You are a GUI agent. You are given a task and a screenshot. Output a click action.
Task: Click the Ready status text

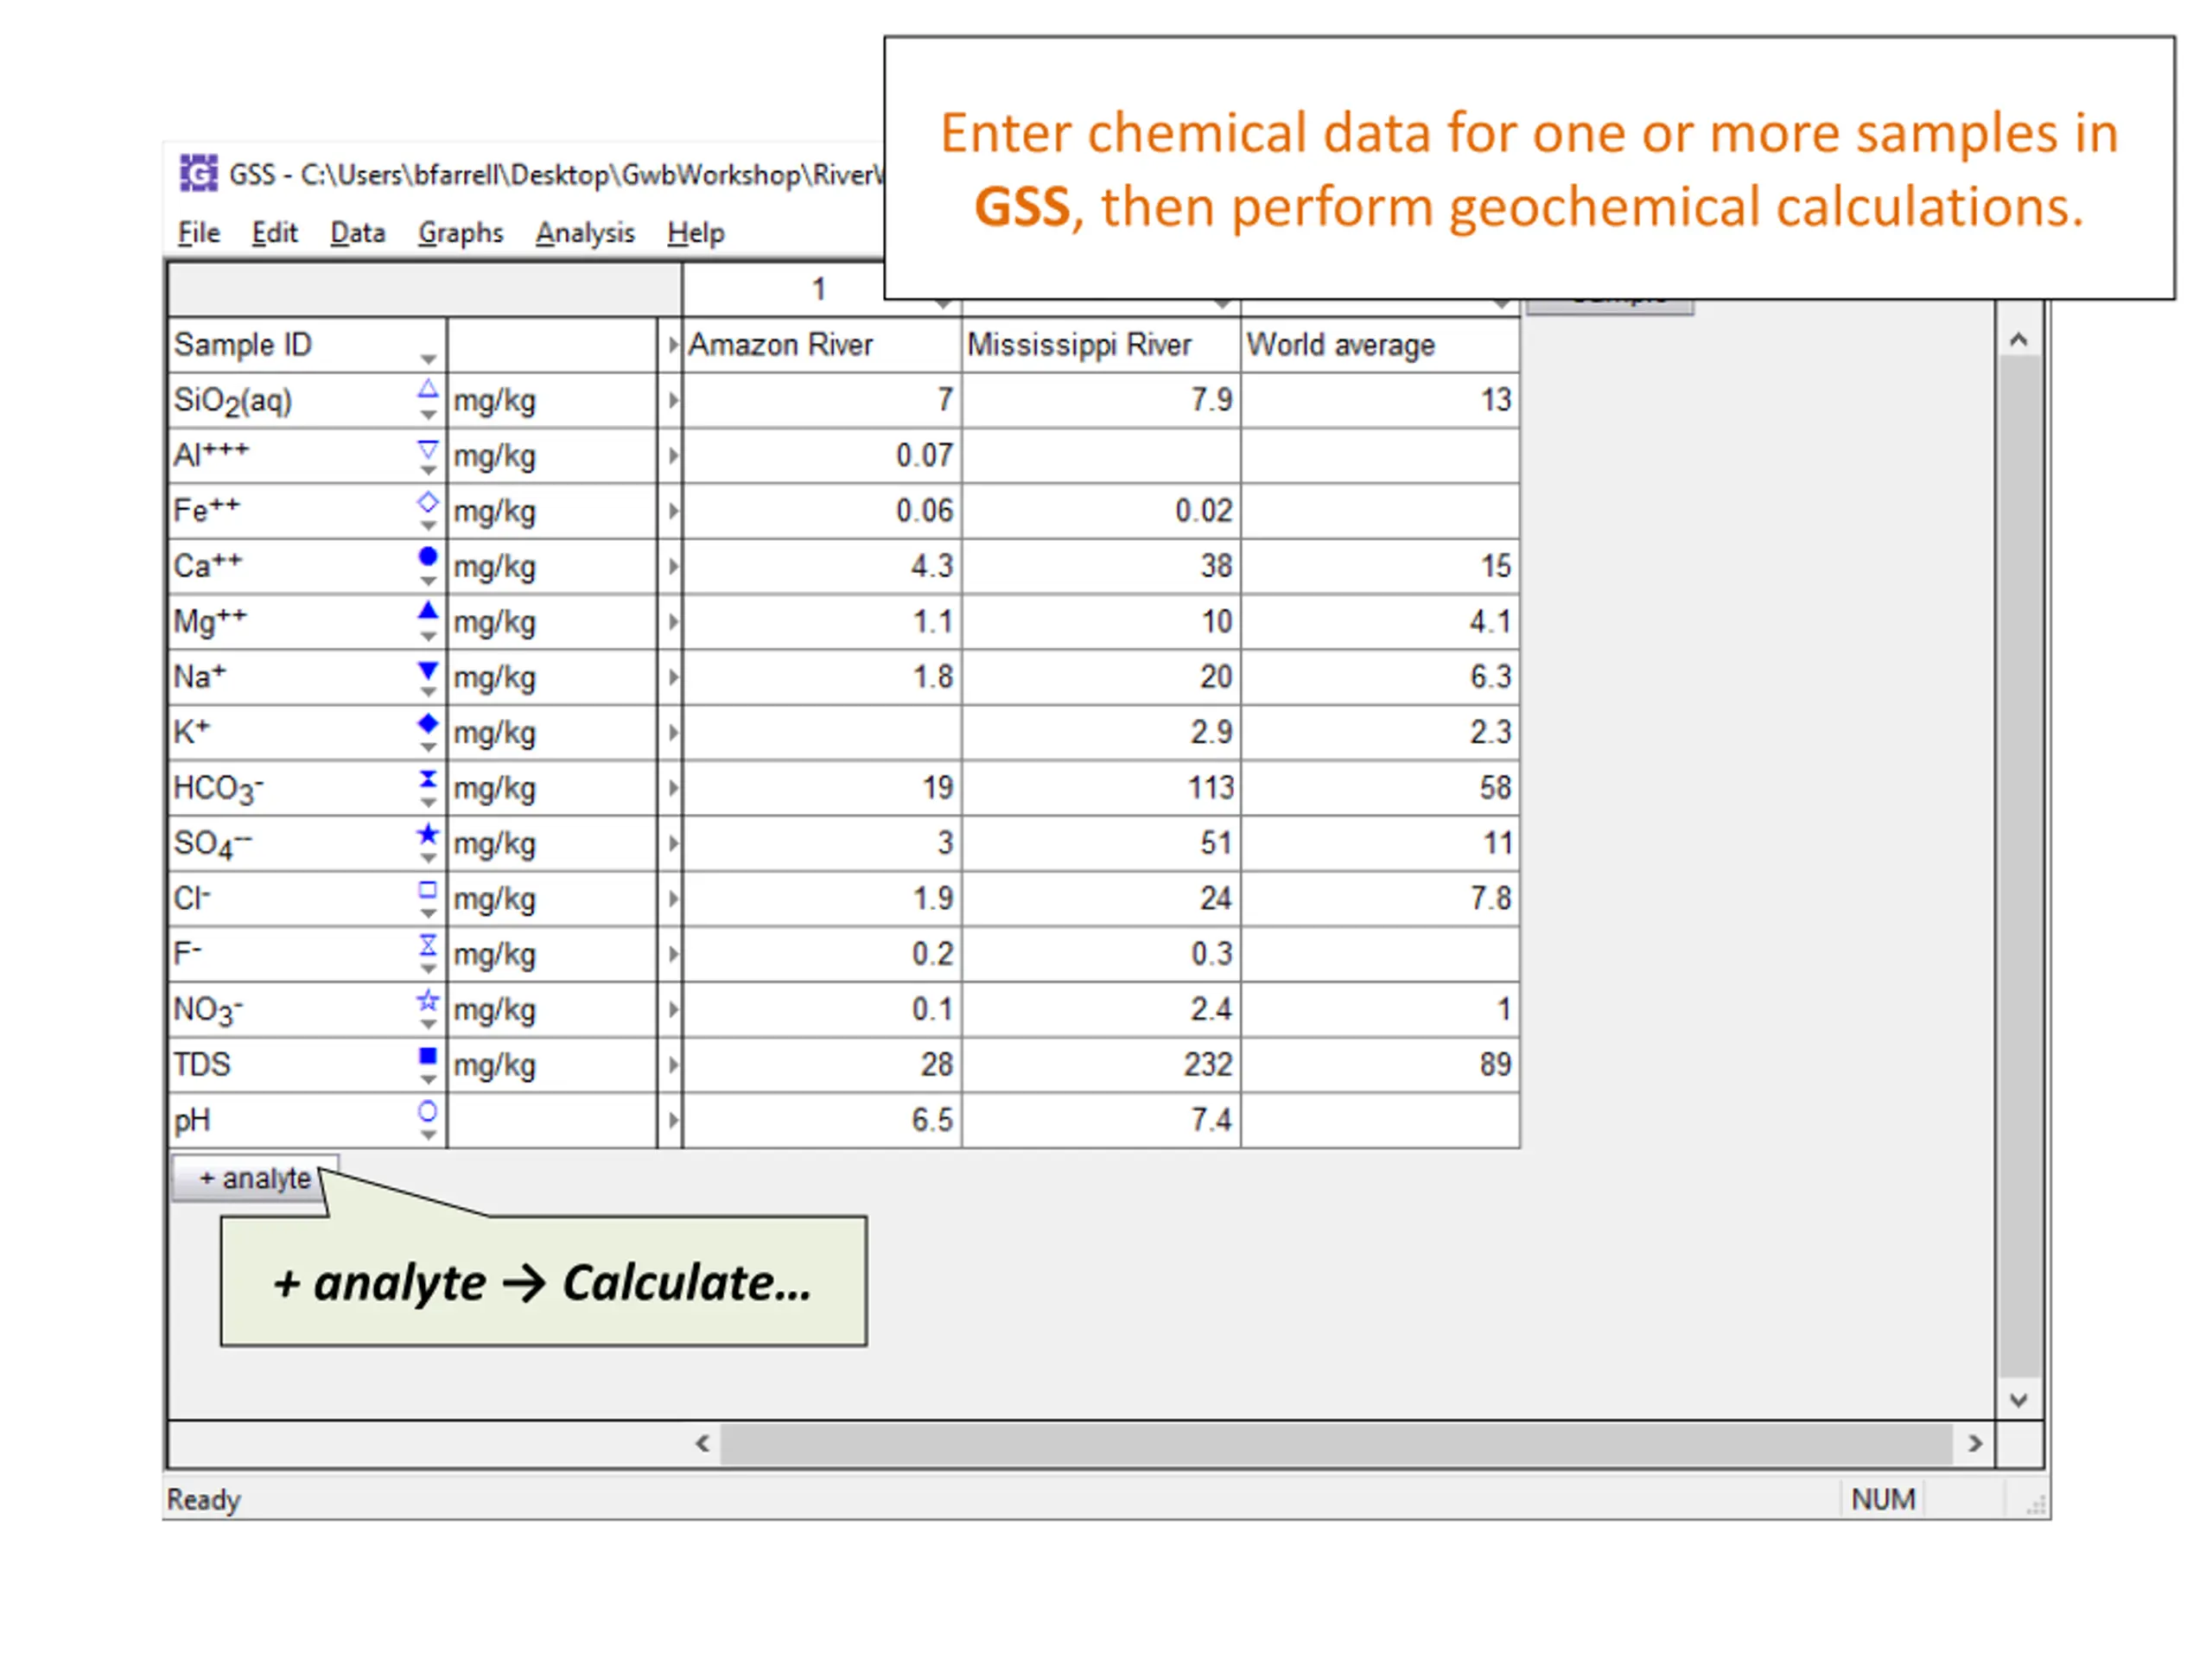pos(204,1499)
